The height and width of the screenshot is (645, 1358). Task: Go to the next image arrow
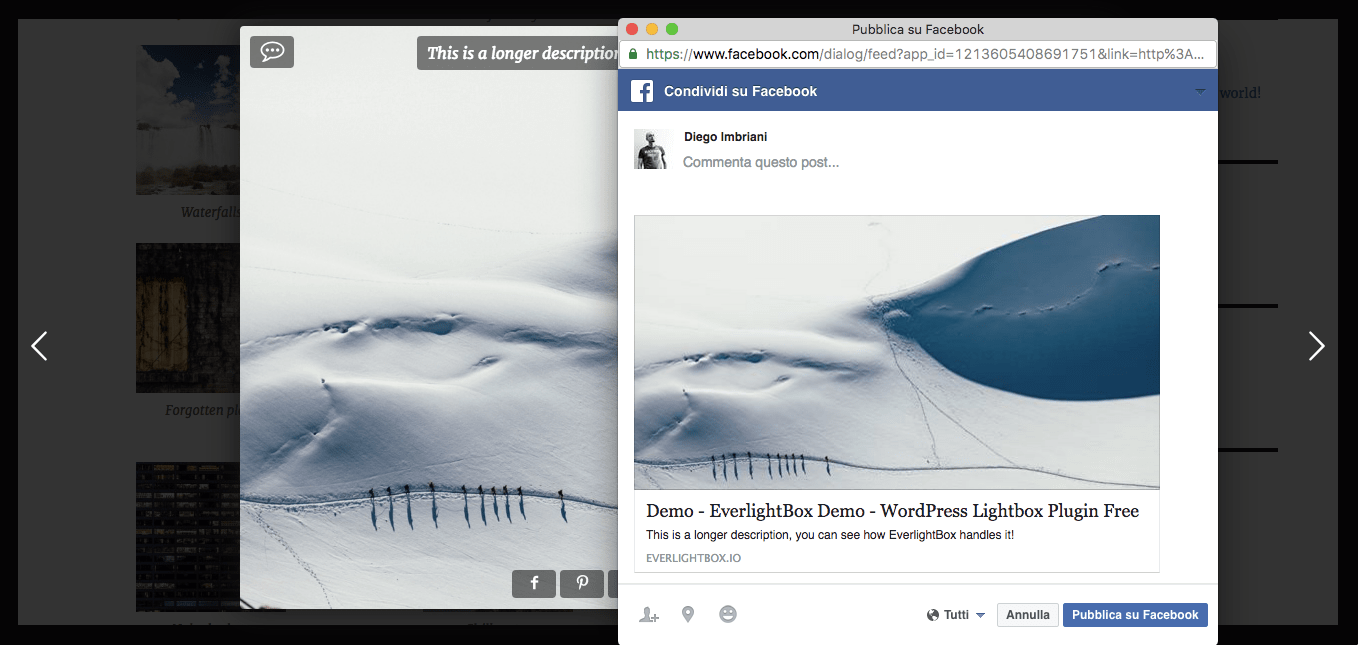coord(1317,346)
